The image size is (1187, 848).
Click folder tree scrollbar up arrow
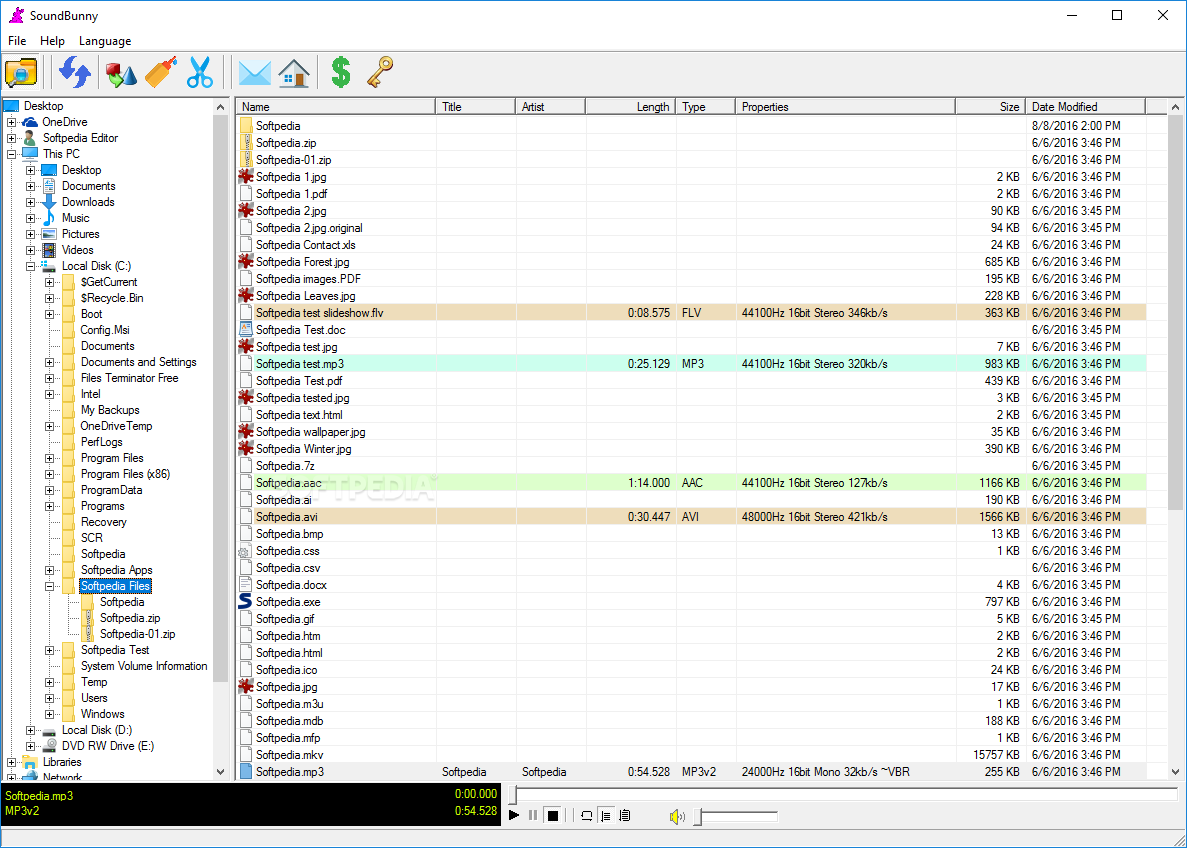221,108
